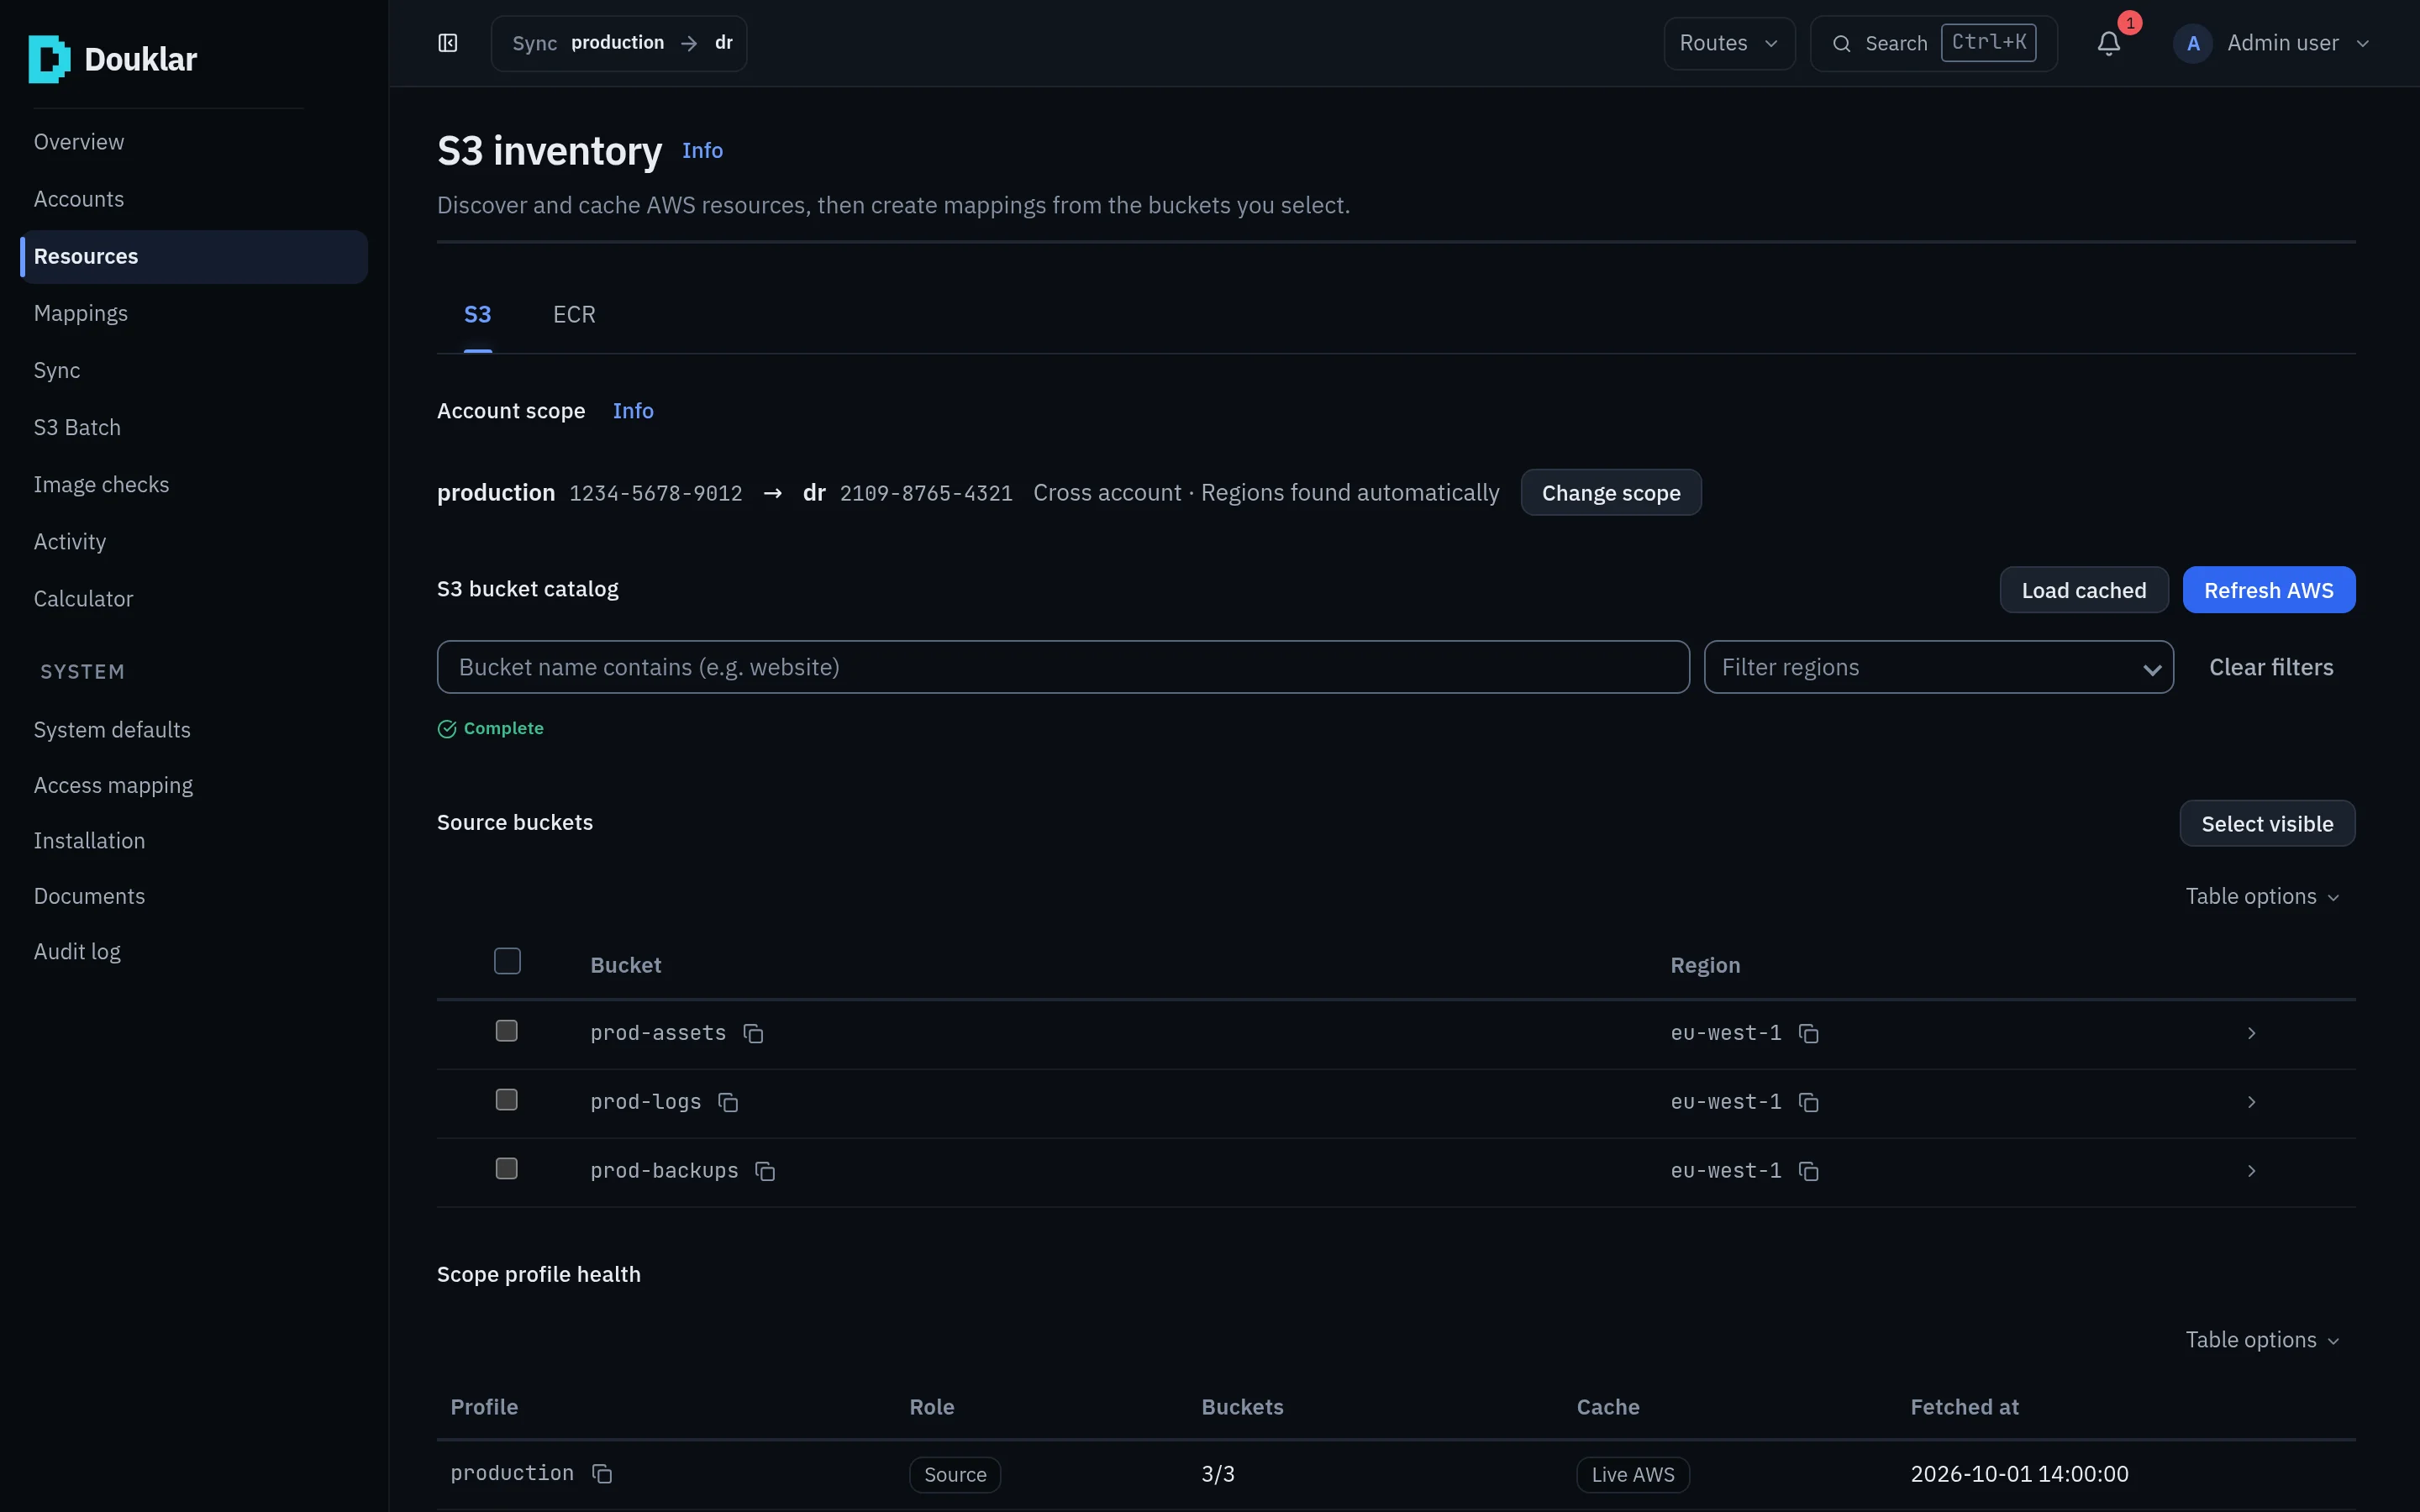Expand the prod-backups row chevron

[x=2251, y=1171]
